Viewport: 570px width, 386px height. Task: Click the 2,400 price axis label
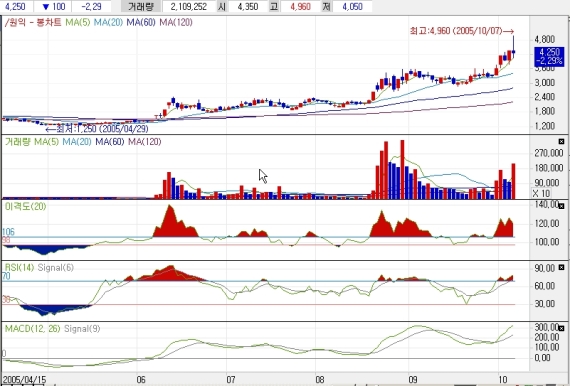tap(545, 97)
